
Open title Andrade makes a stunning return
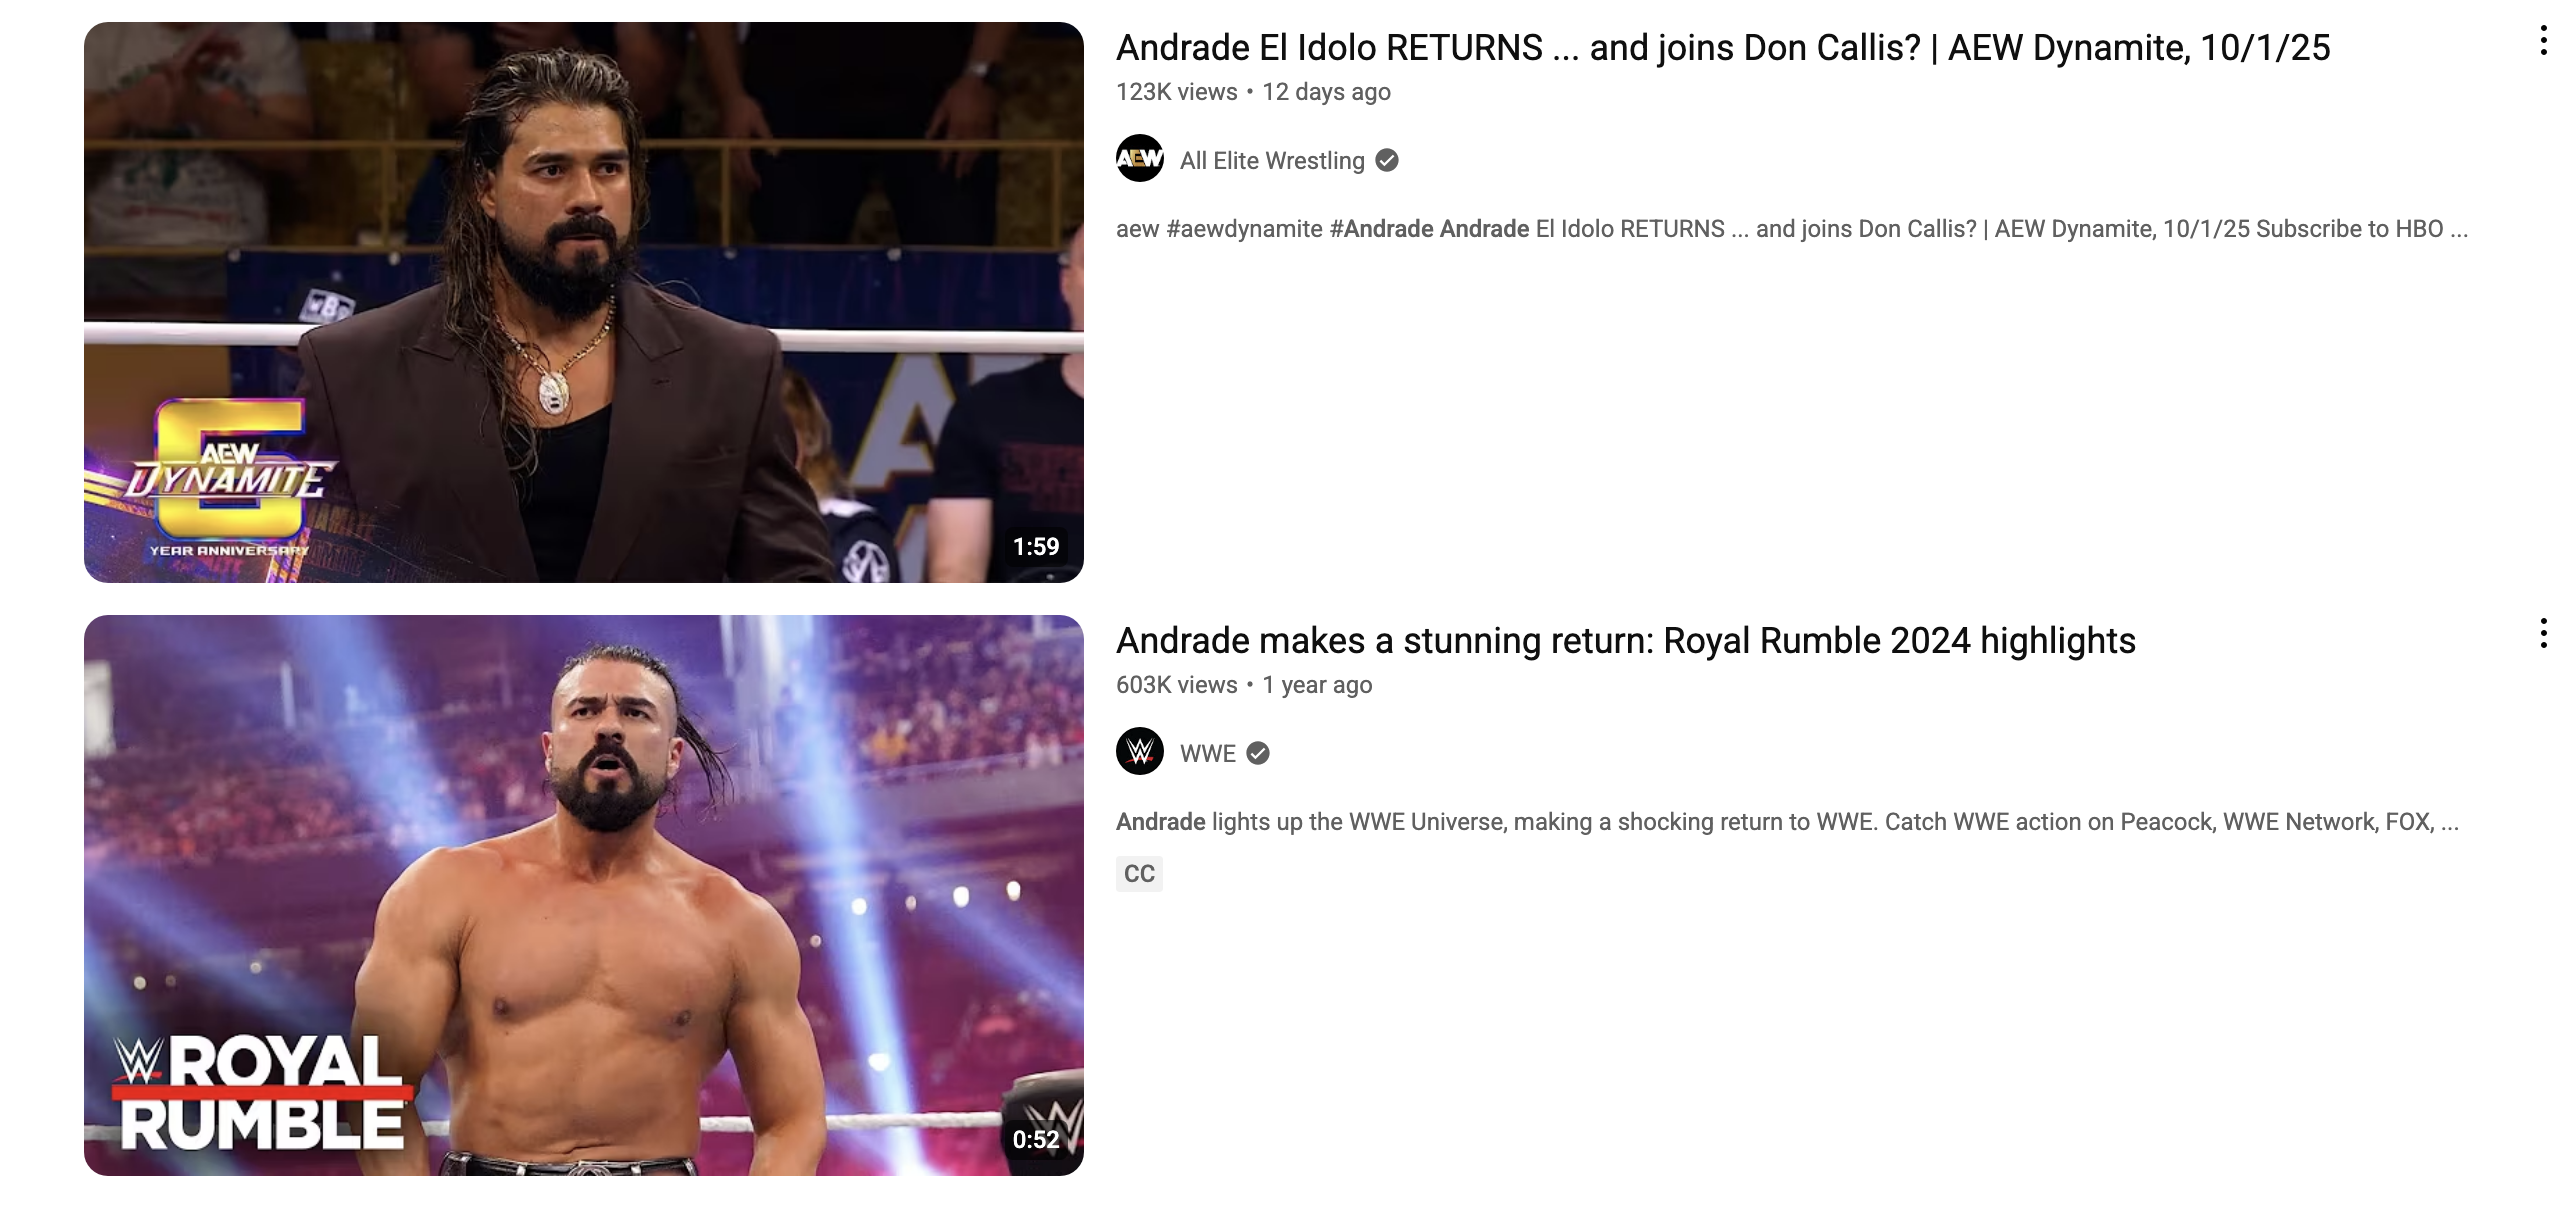(1626, 641)
